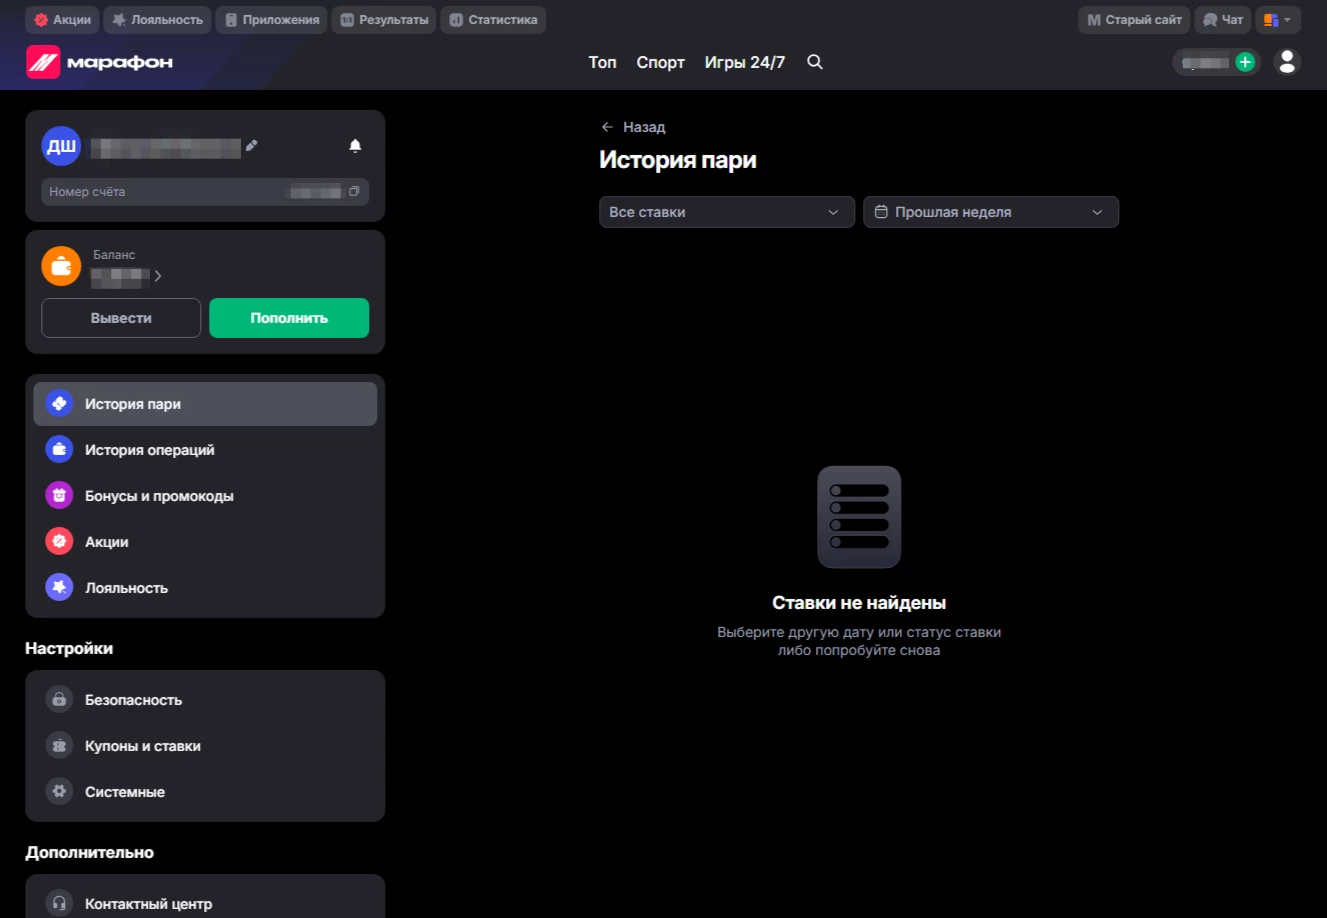The width and height of the screenshot is (1327, 918).
Task: Open the top-right language/region dropdown
Action: pos(1277,20)
